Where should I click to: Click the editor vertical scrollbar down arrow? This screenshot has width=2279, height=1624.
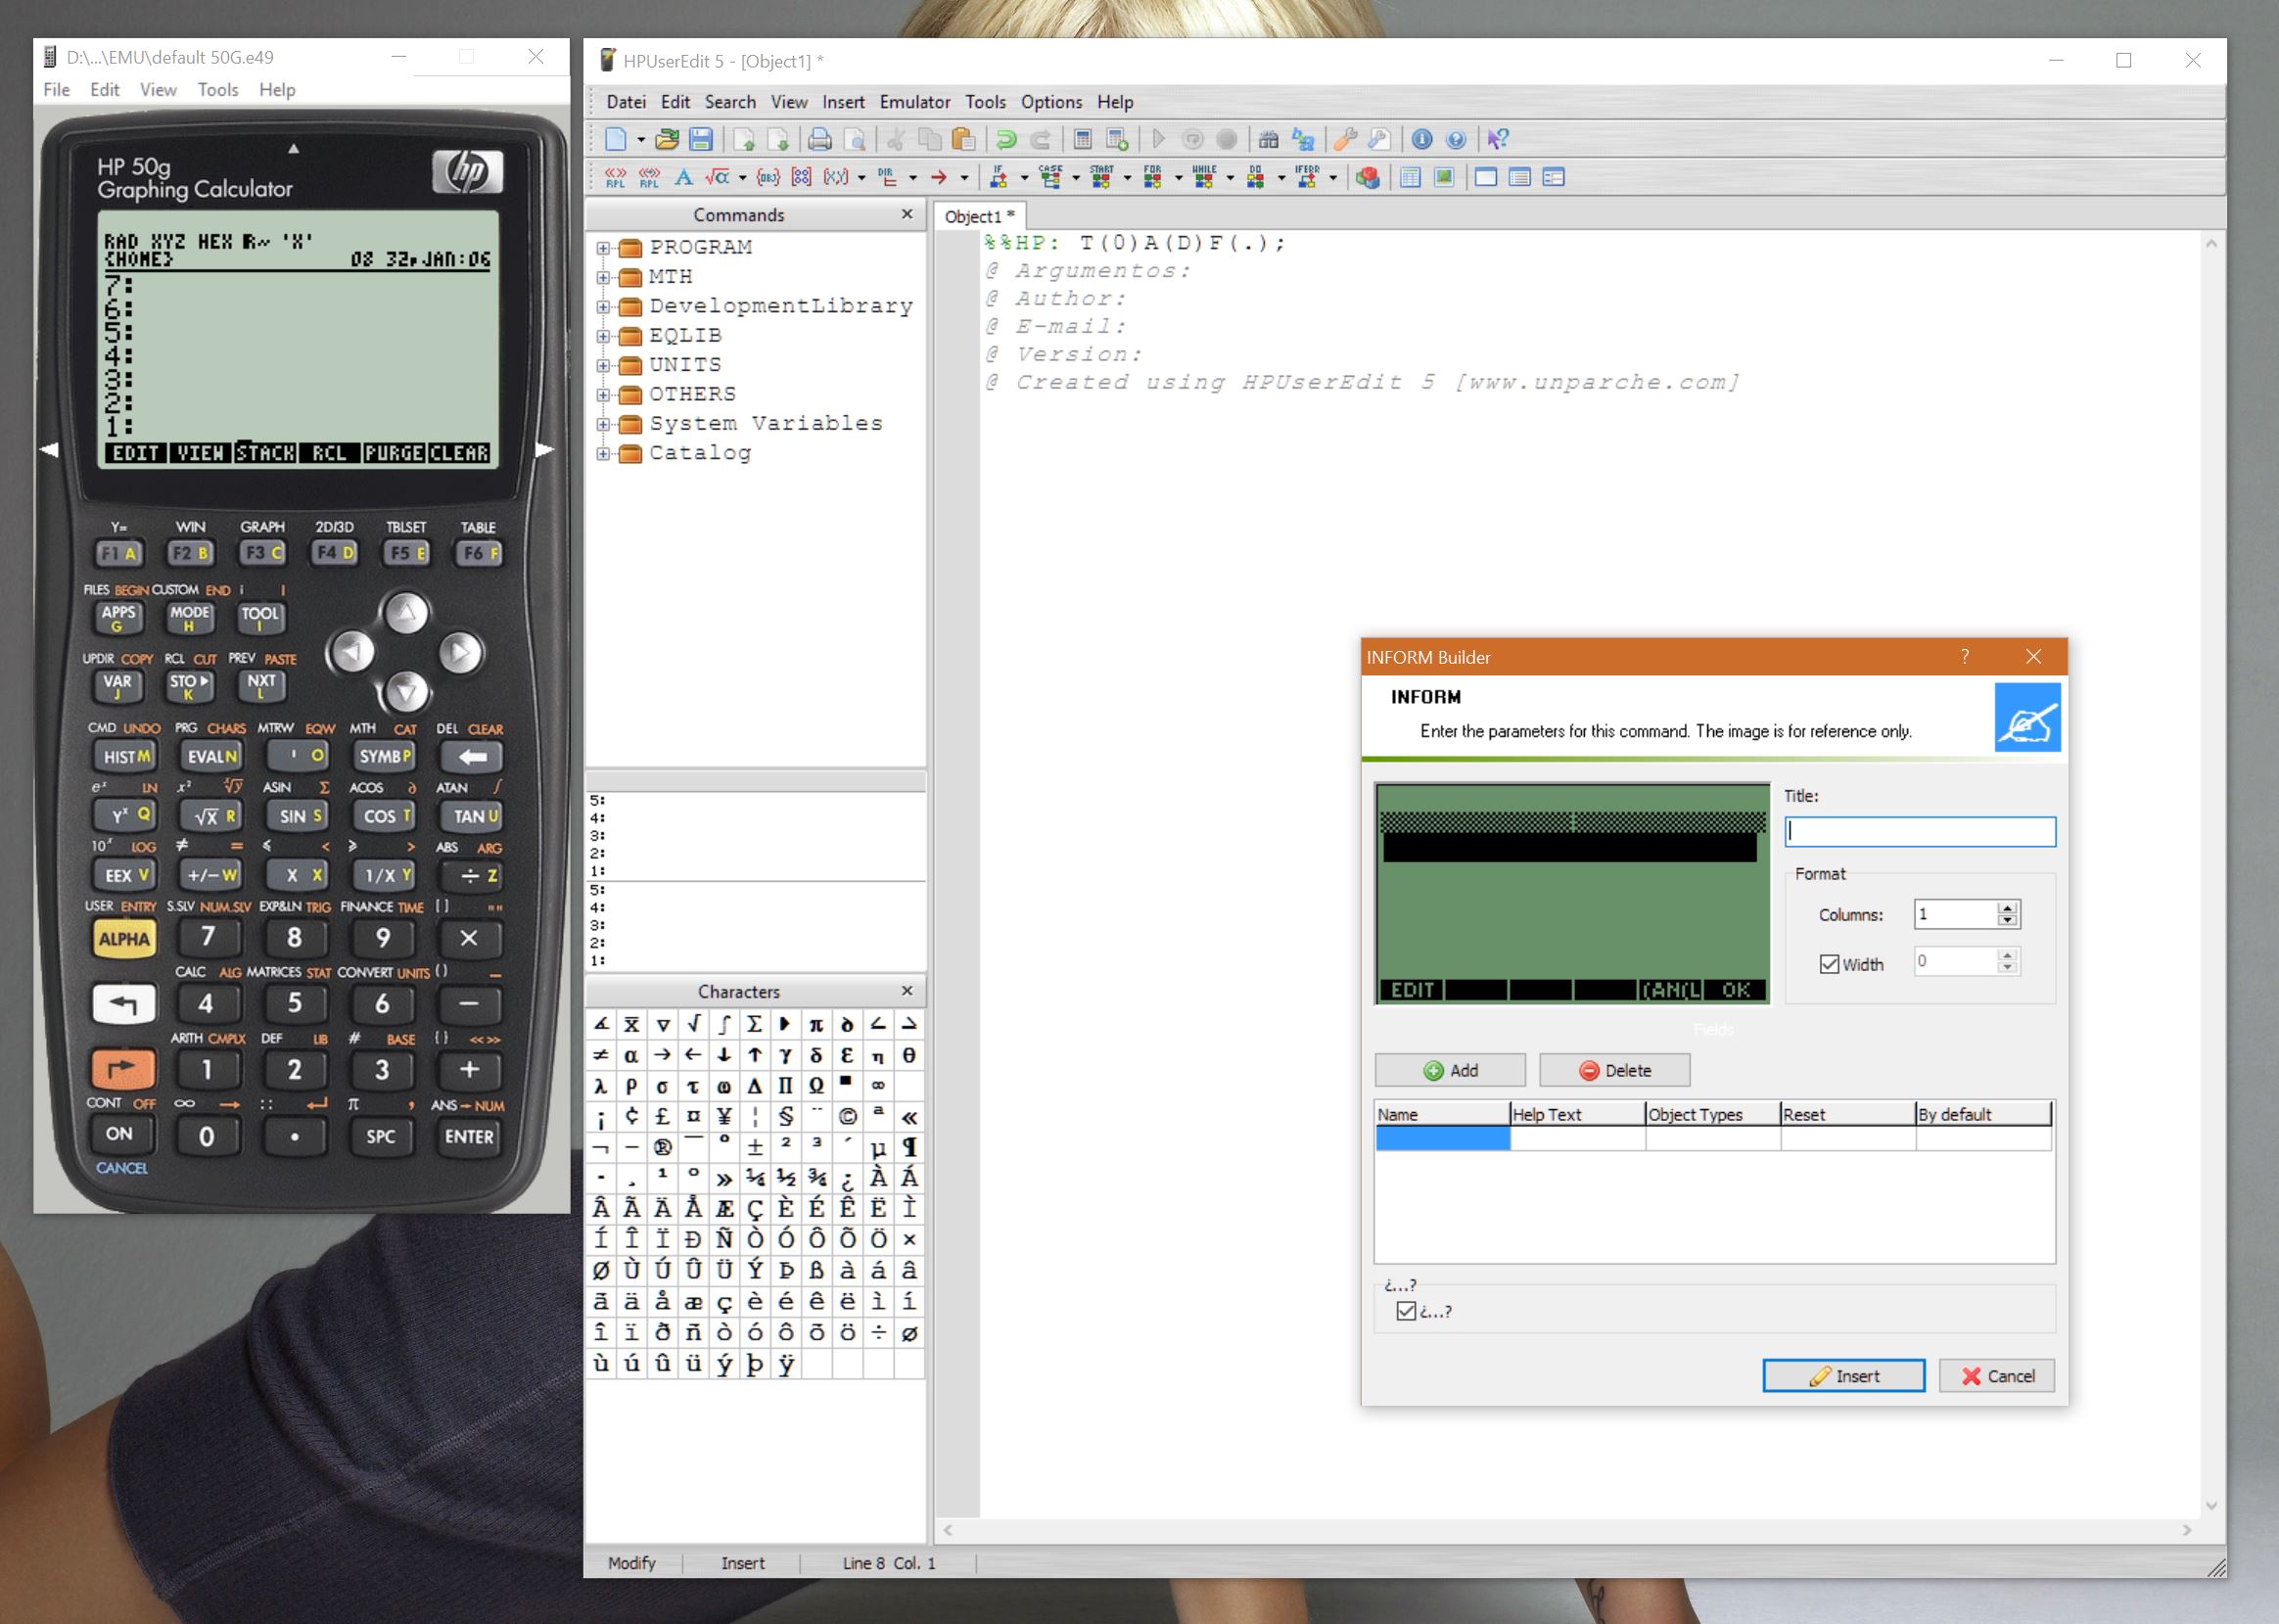click(2211, 1505)
